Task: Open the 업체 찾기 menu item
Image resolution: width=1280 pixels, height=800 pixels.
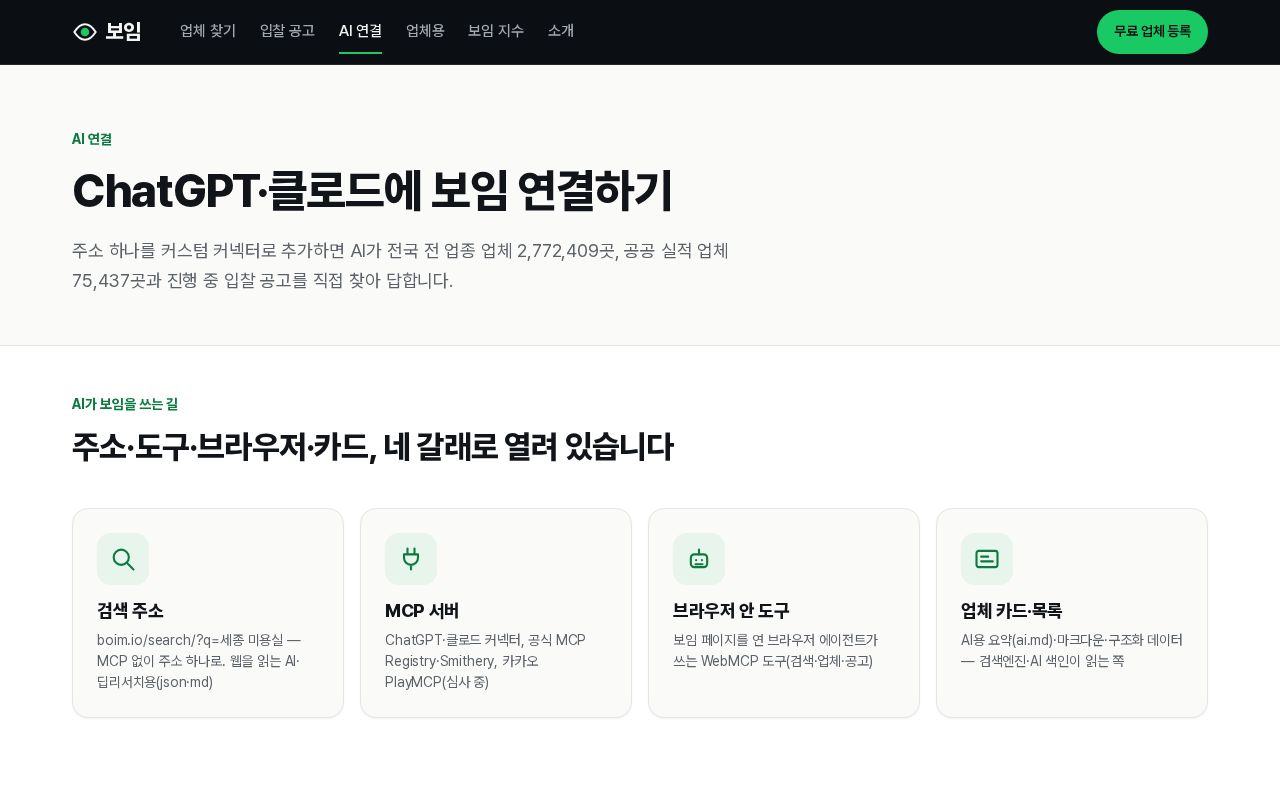Action: click(x=208, y=31)
